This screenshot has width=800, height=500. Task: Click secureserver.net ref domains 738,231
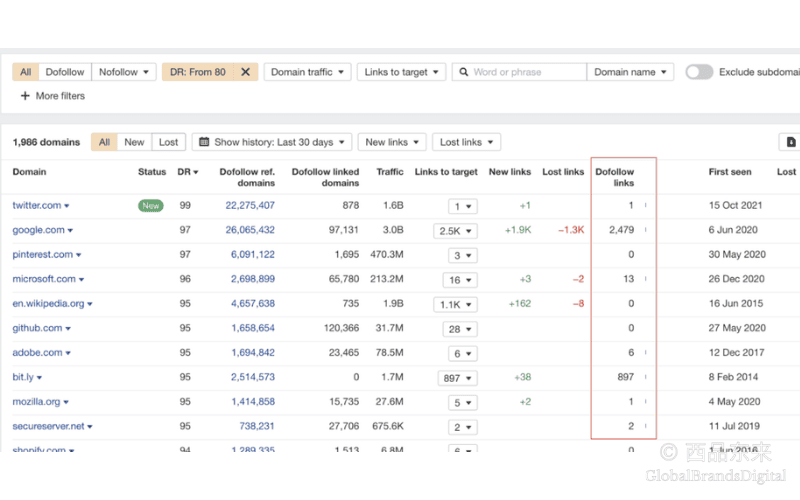[257, 426]
